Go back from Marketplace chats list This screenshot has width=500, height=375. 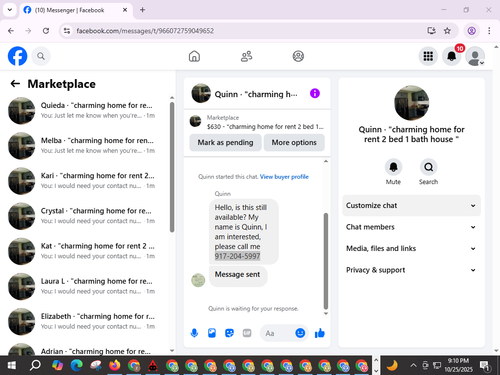(x=15, y=84)
